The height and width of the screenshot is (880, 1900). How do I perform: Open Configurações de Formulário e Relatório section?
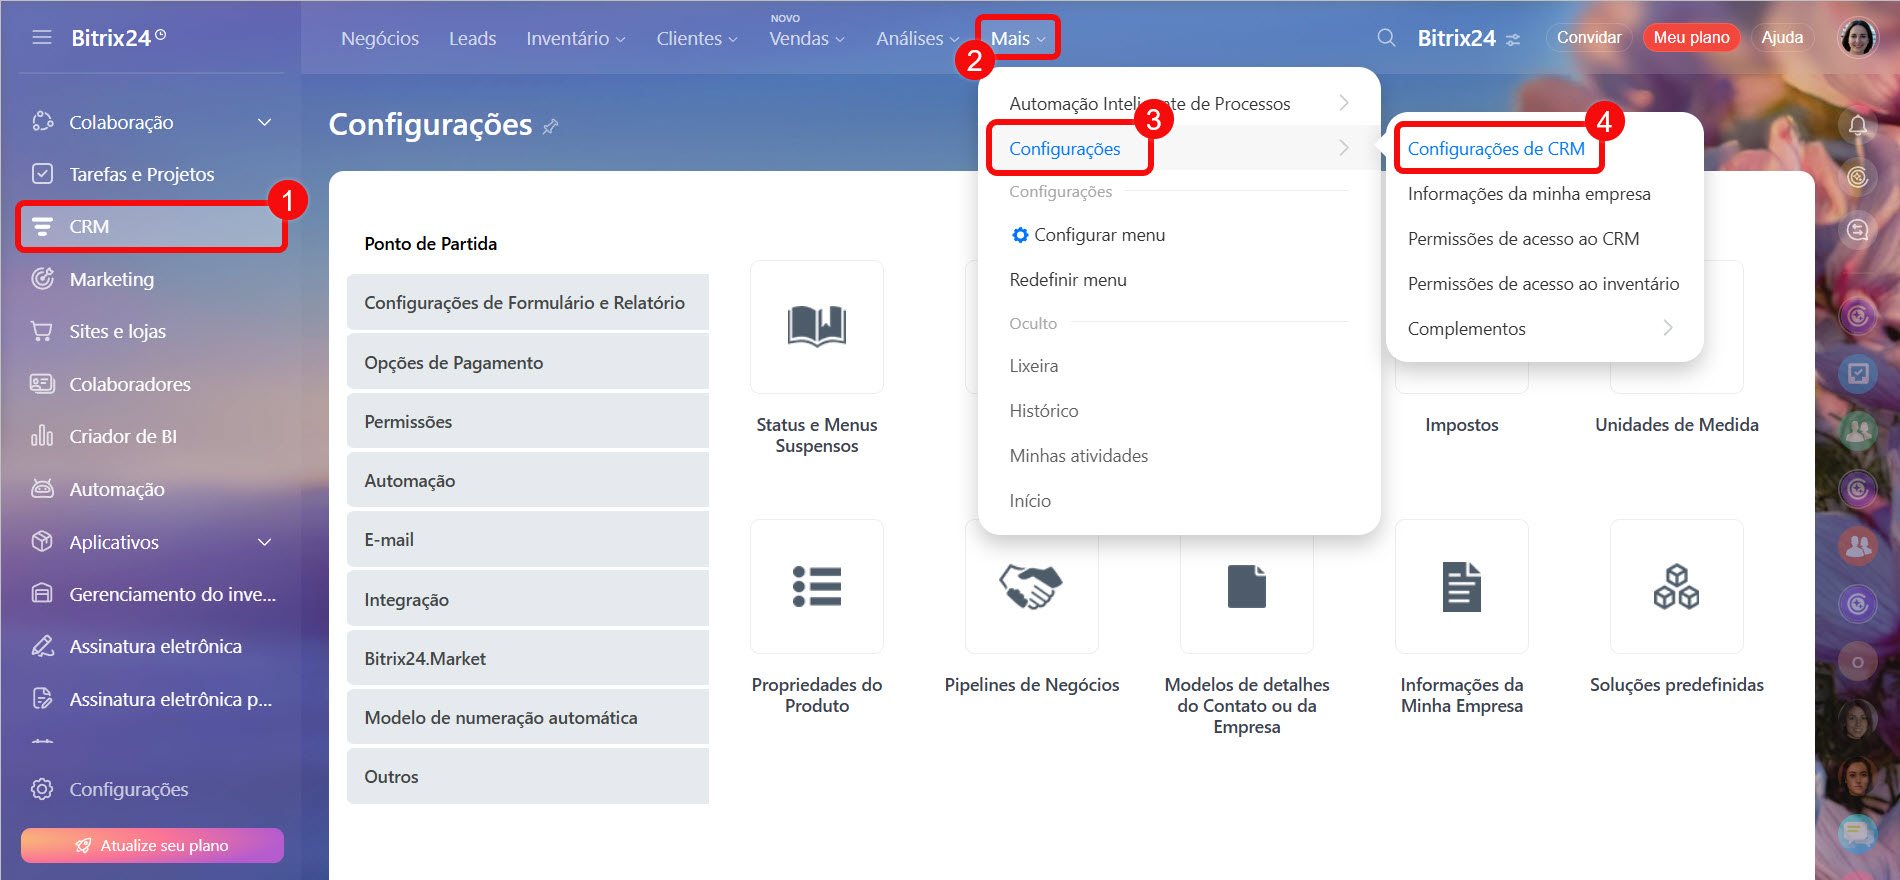point(528,302)
